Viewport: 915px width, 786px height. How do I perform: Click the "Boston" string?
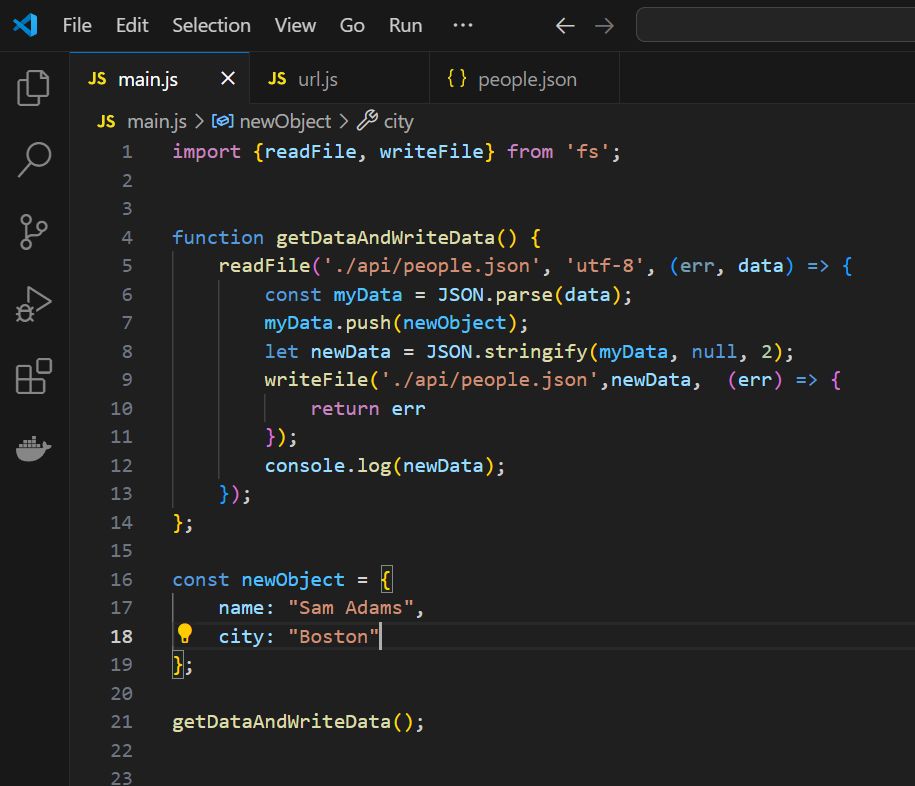333,637
